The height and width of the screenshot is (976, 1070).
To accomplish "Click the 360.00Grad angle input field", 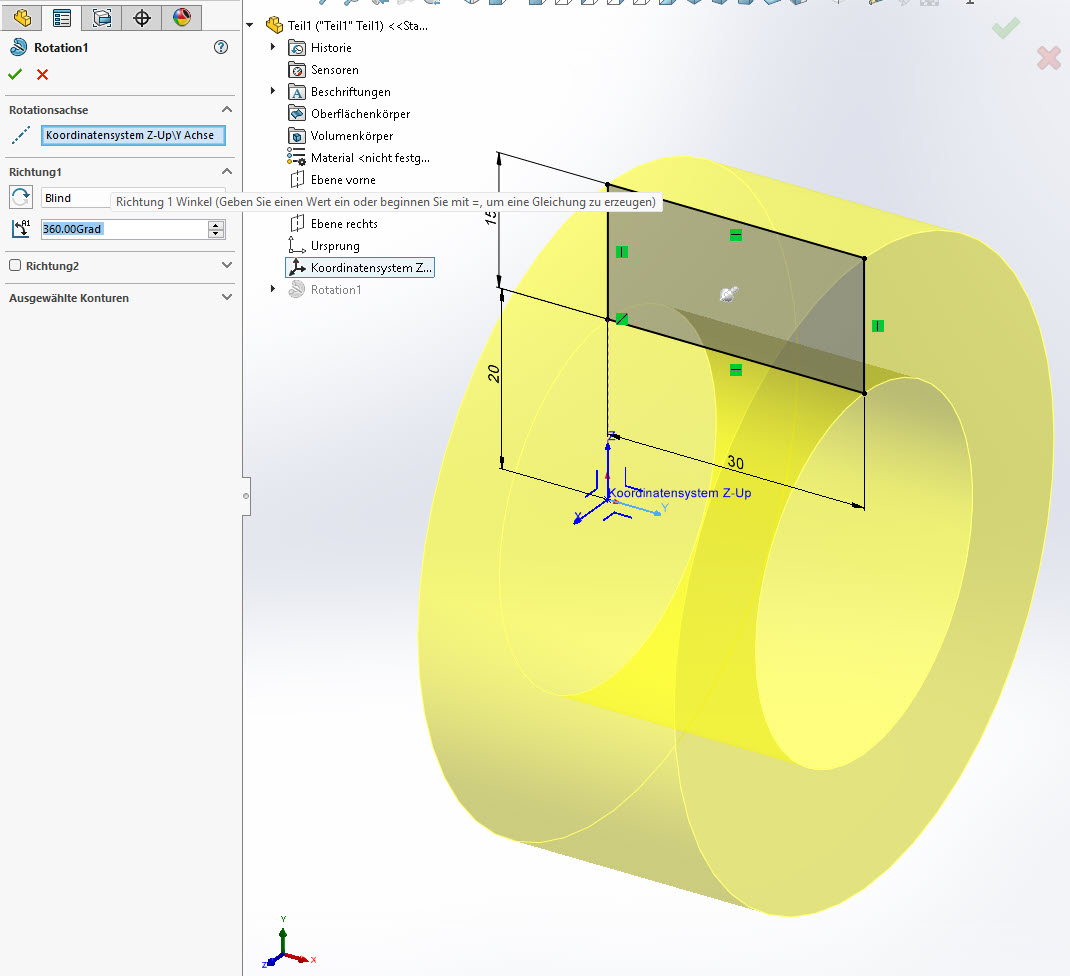I will [125, 229].
